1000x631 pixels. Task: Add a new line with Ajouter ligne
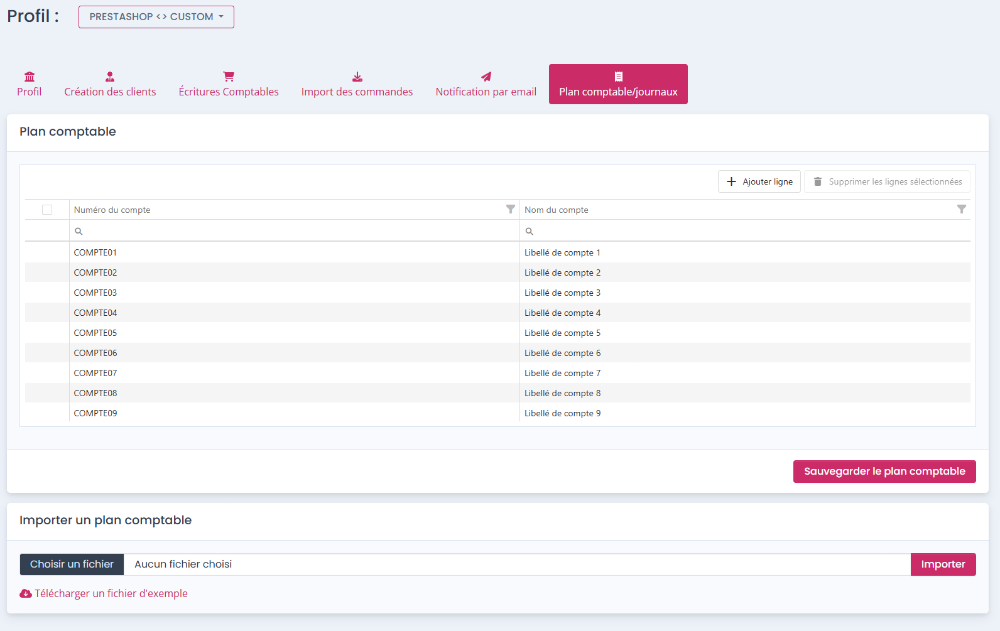(759, 182)
